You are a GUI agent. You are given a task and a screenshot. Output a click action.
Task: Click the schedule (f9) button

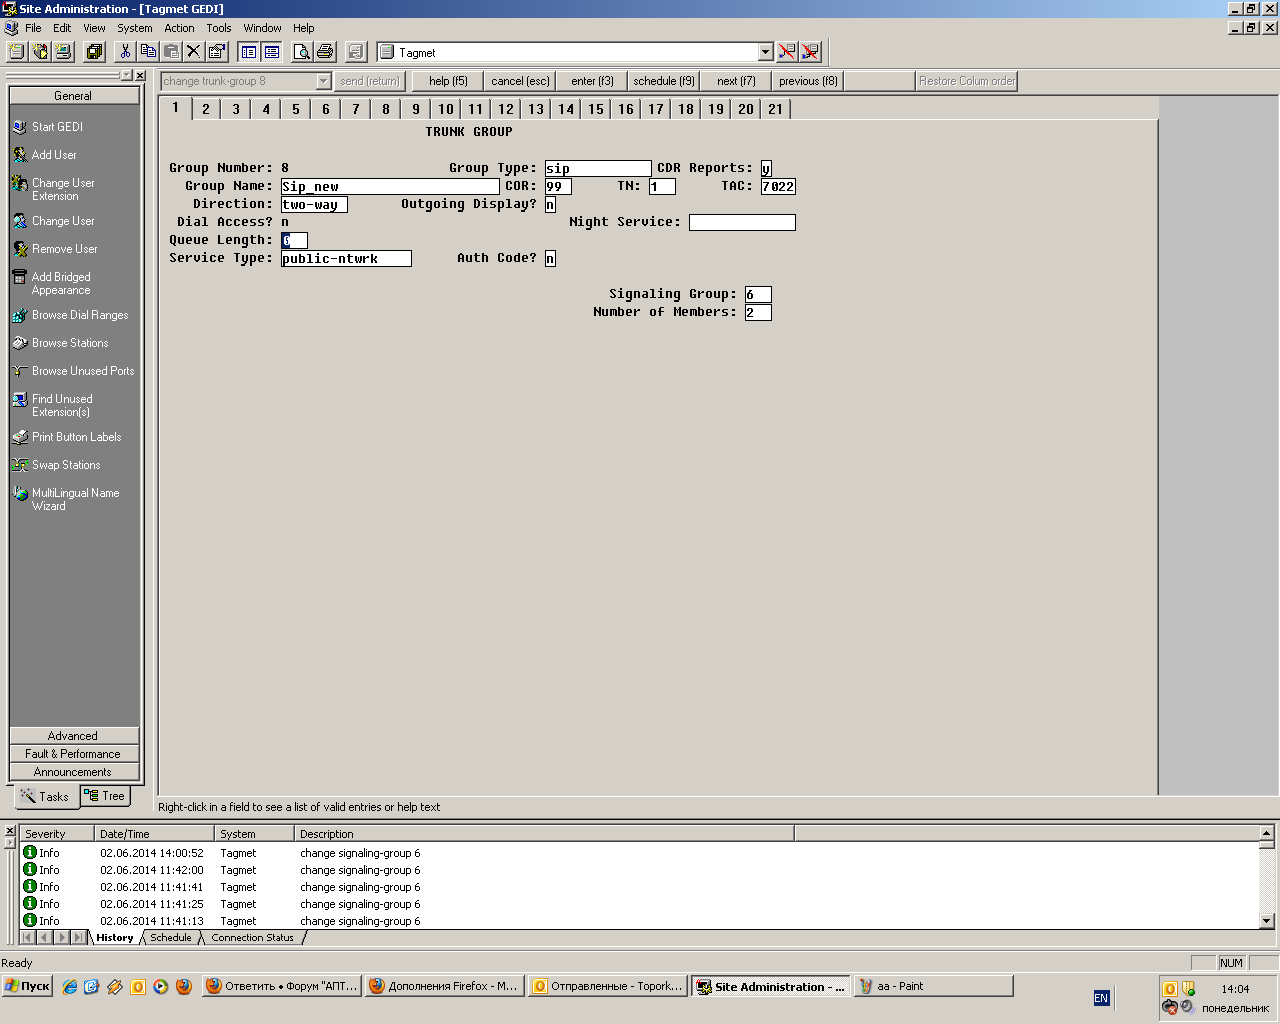point(664,81)
